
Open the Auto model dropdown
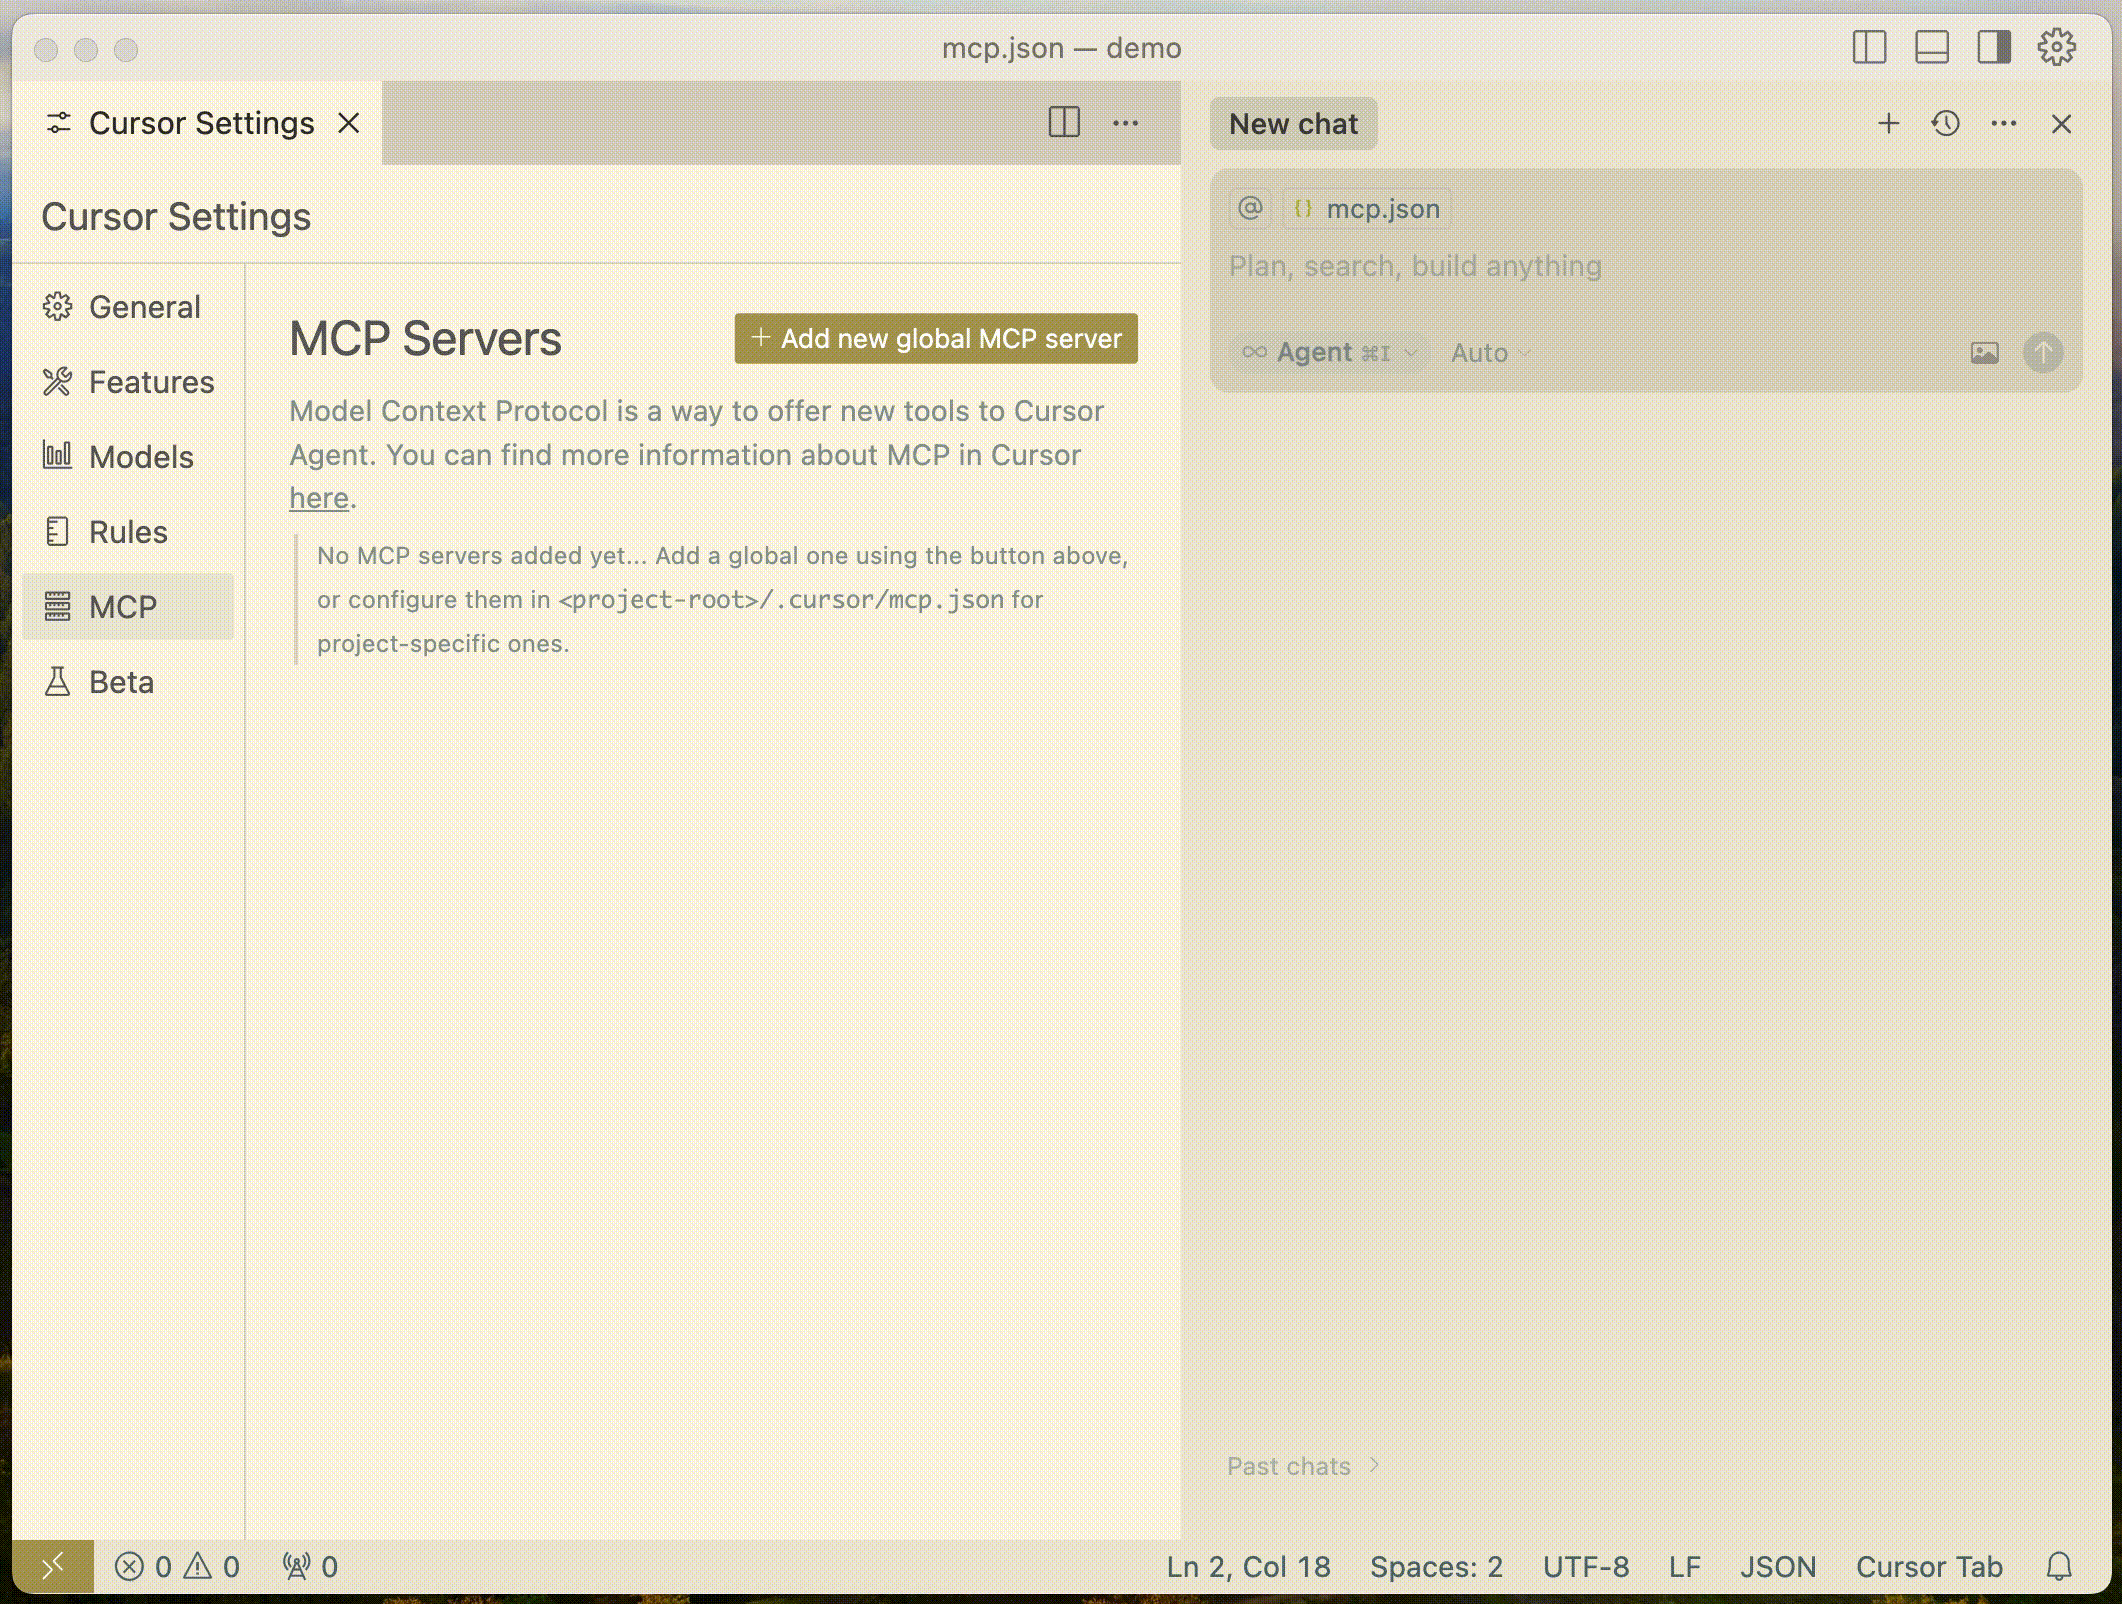(x=1490, y=353)
